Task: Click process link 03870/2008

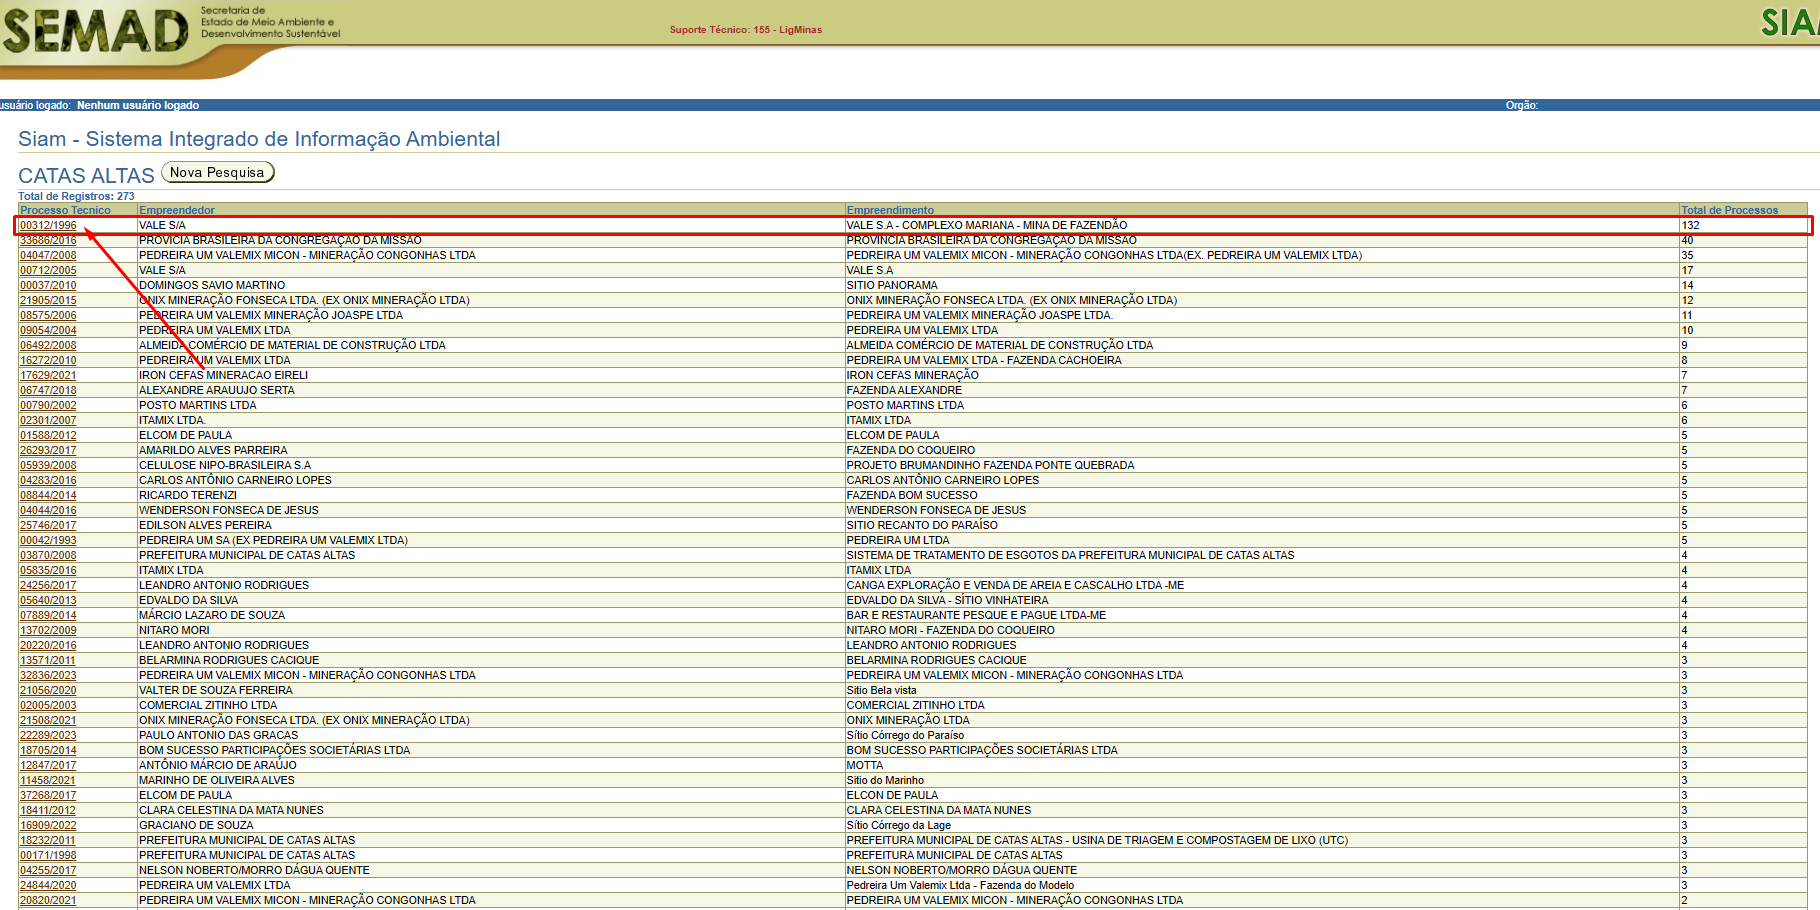Action: (x=48, y=556)
